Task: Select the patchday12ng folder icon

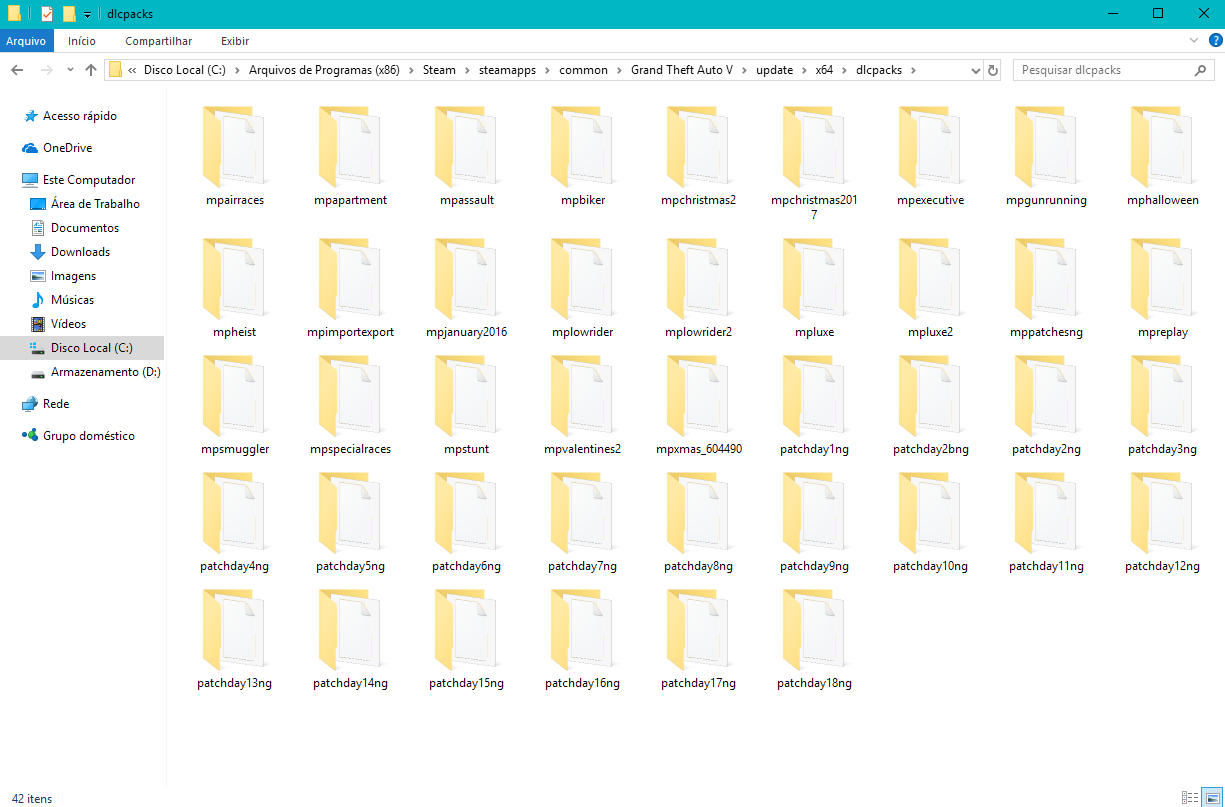Action: coord(1162,512)
